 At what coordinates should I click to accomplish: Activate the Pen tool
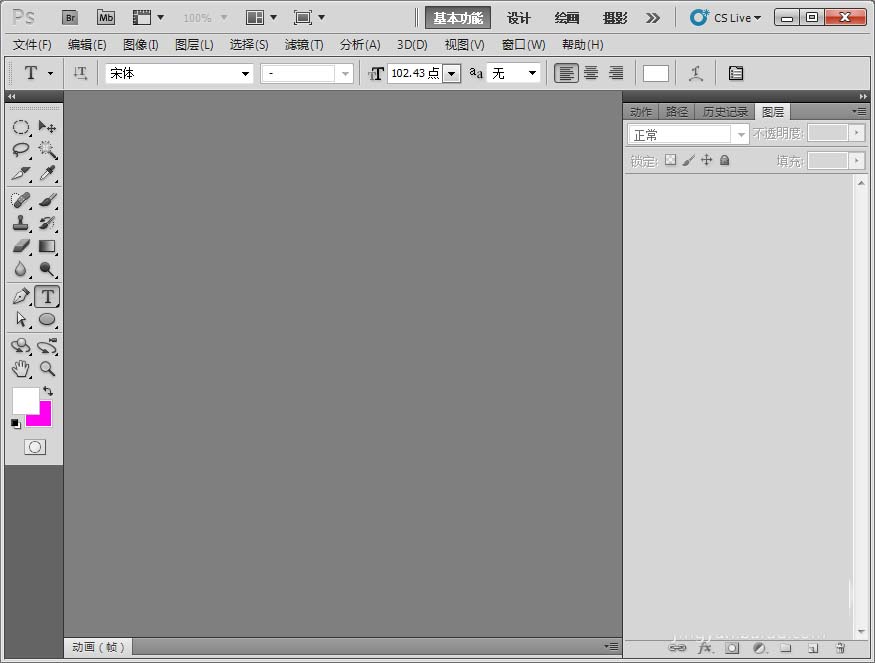click(x=20, y=296)
